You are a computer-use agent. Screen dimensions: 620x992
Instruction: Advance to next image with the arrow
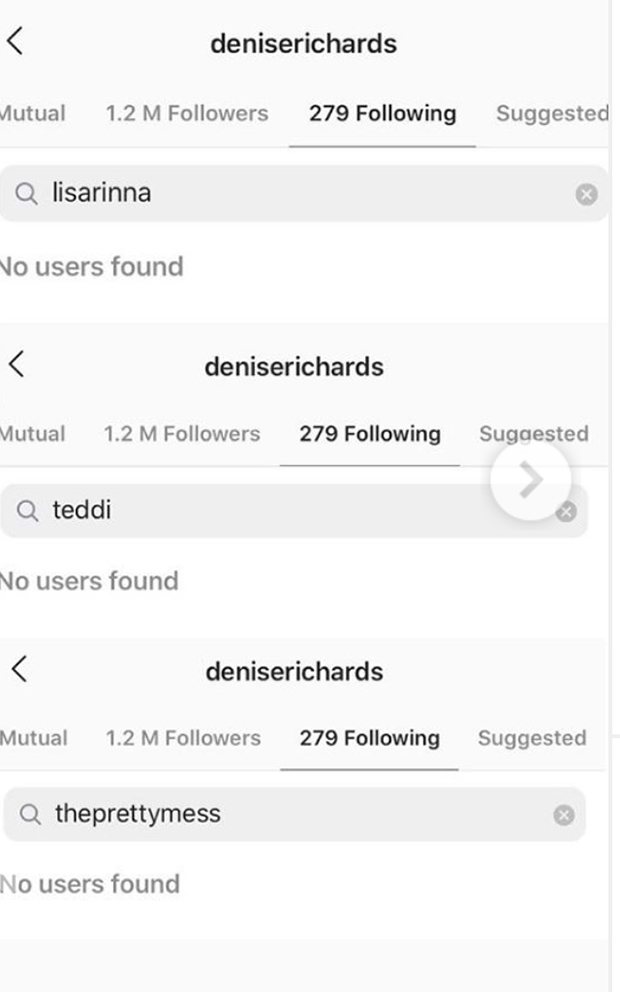[x=530, y=480]
